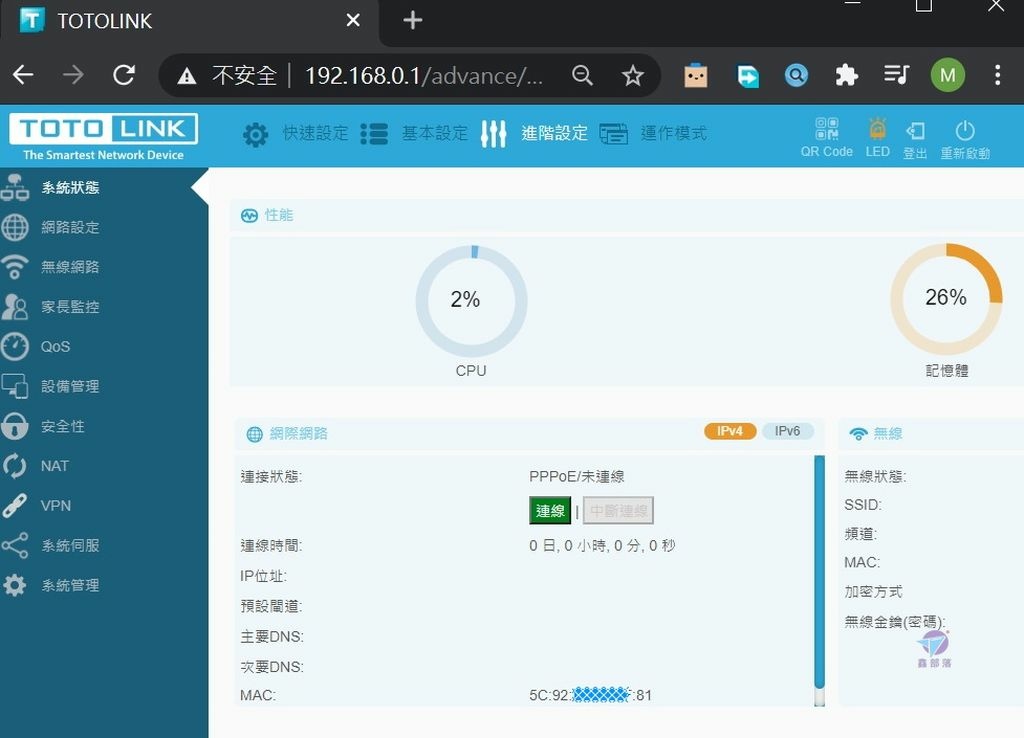Click QoS gauge icon
Viewport: 1024px width, 738px height.
click(14, 346)
